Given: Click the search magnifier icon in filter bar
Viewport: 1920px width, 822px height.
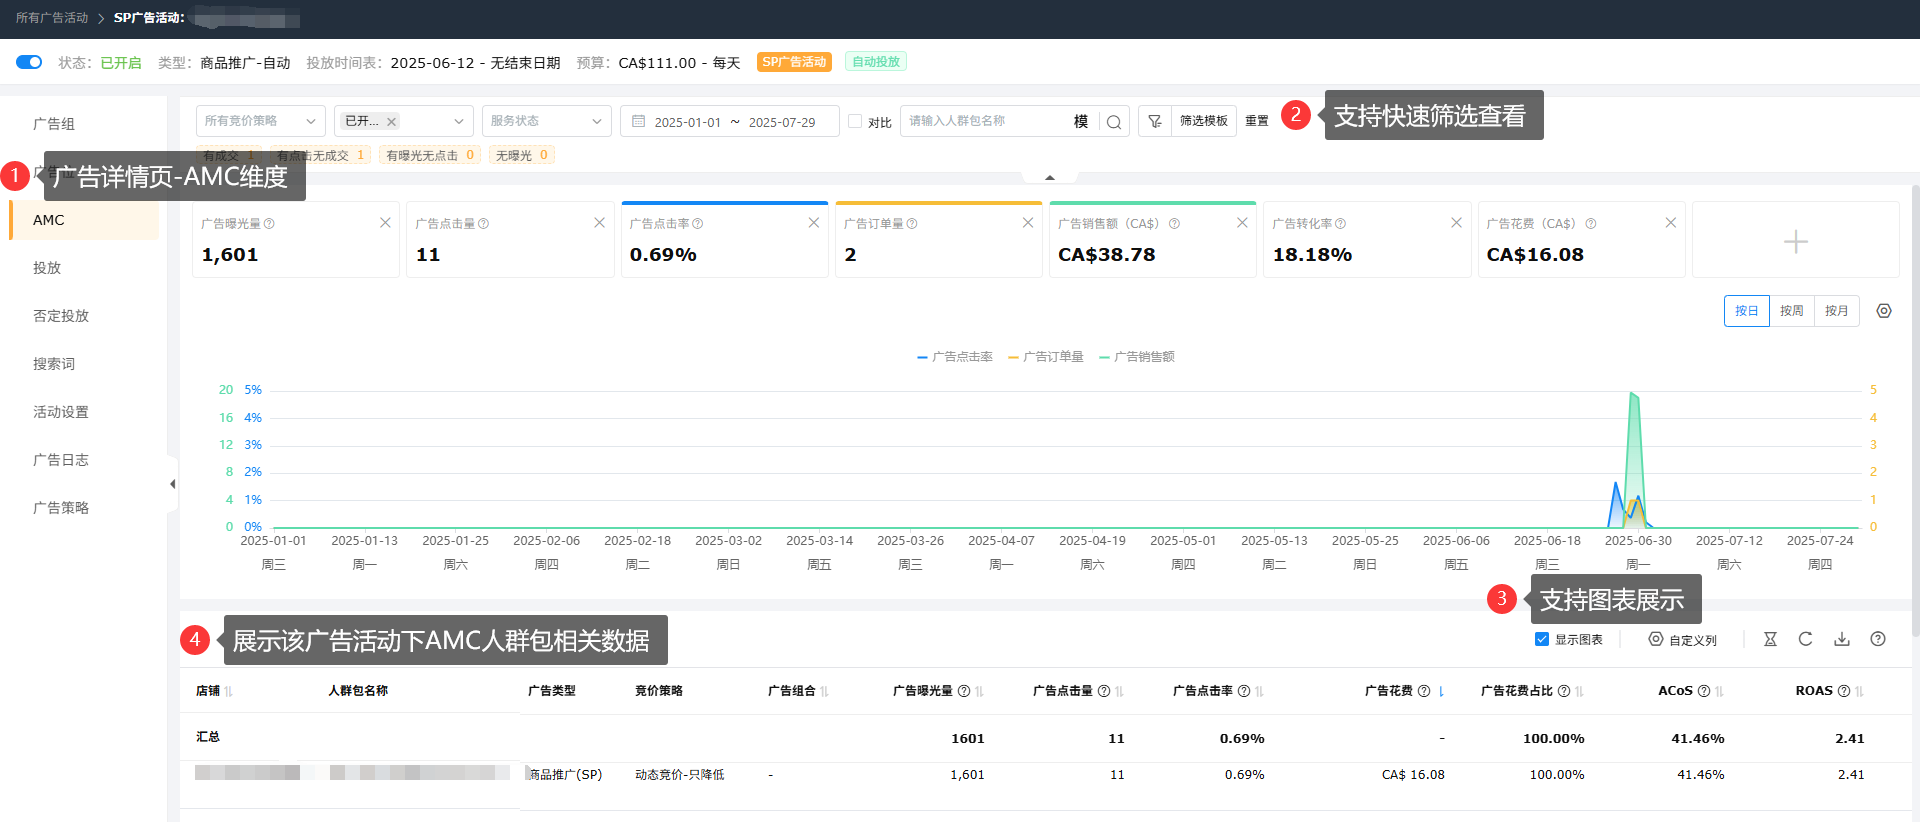Looking at the screenshot, I should tap(1113, 122).
